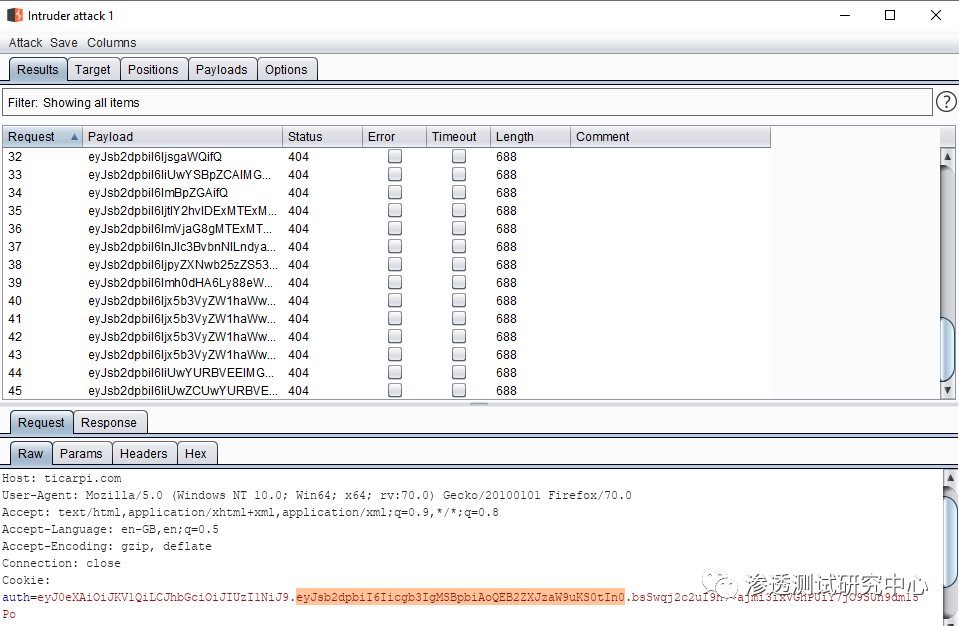Maximize the Intruder attack window
The height and width of the screenshot is (626, 959).
coord(889,15)
